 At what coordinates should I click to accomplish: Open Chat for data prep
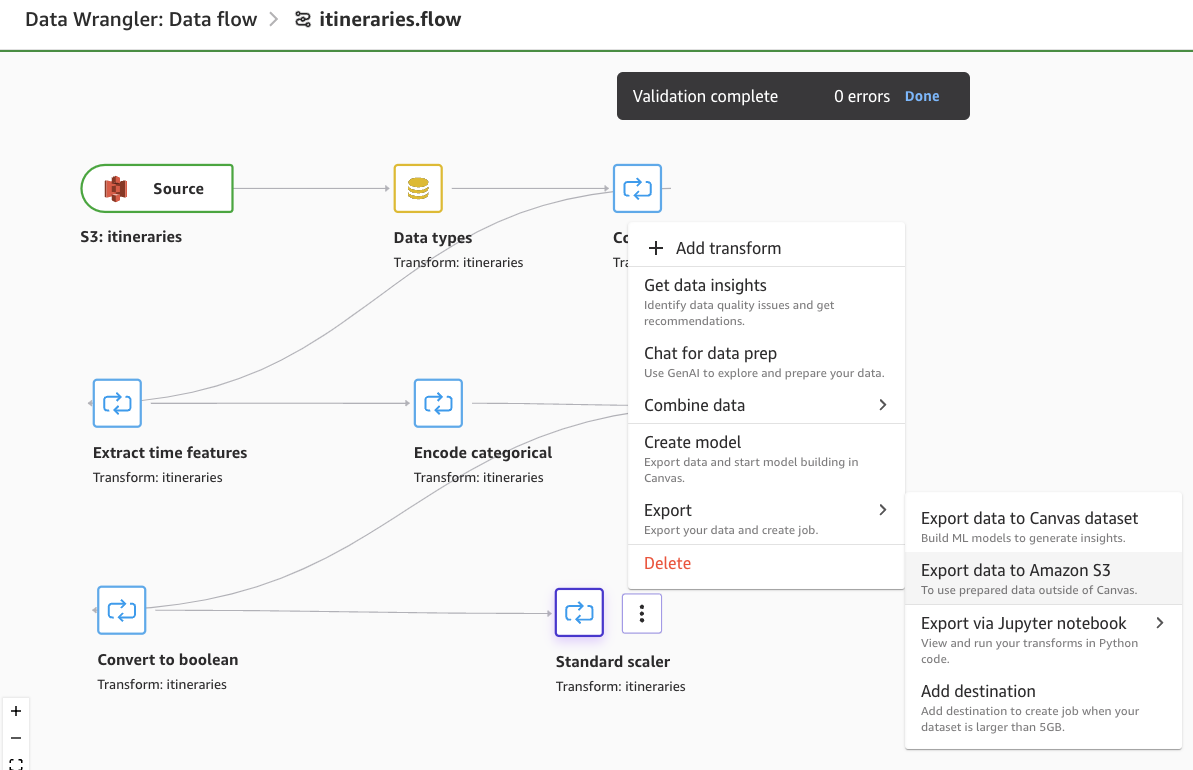[x=766, y=362]
